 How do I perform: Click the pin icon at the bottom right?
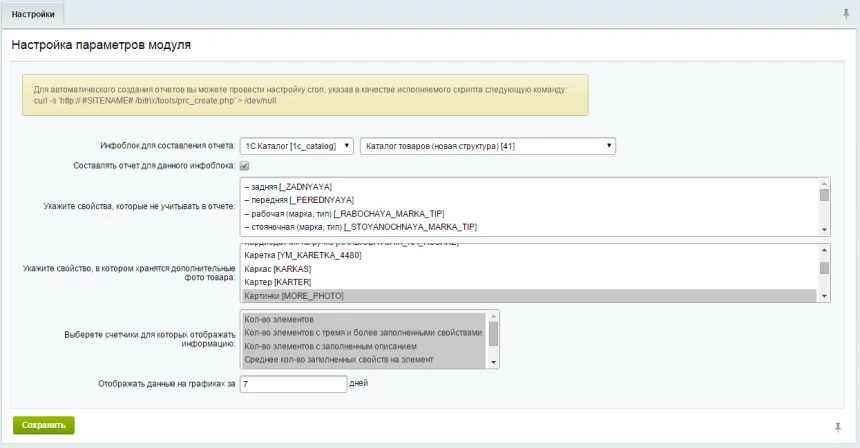[x=836, y=426]
